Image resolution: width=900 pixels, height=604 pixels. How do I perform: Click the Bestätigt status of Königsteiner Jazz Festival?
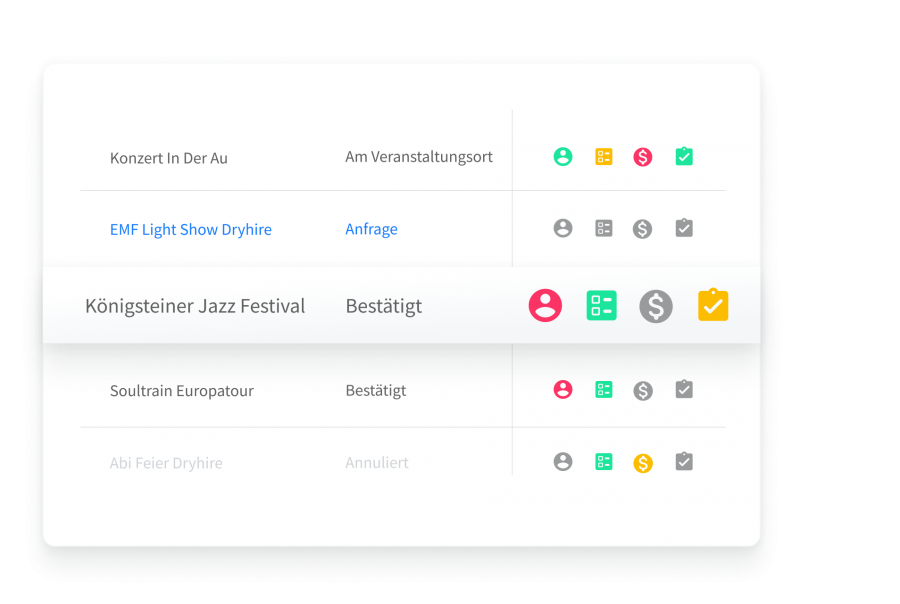tap(383, 306)
